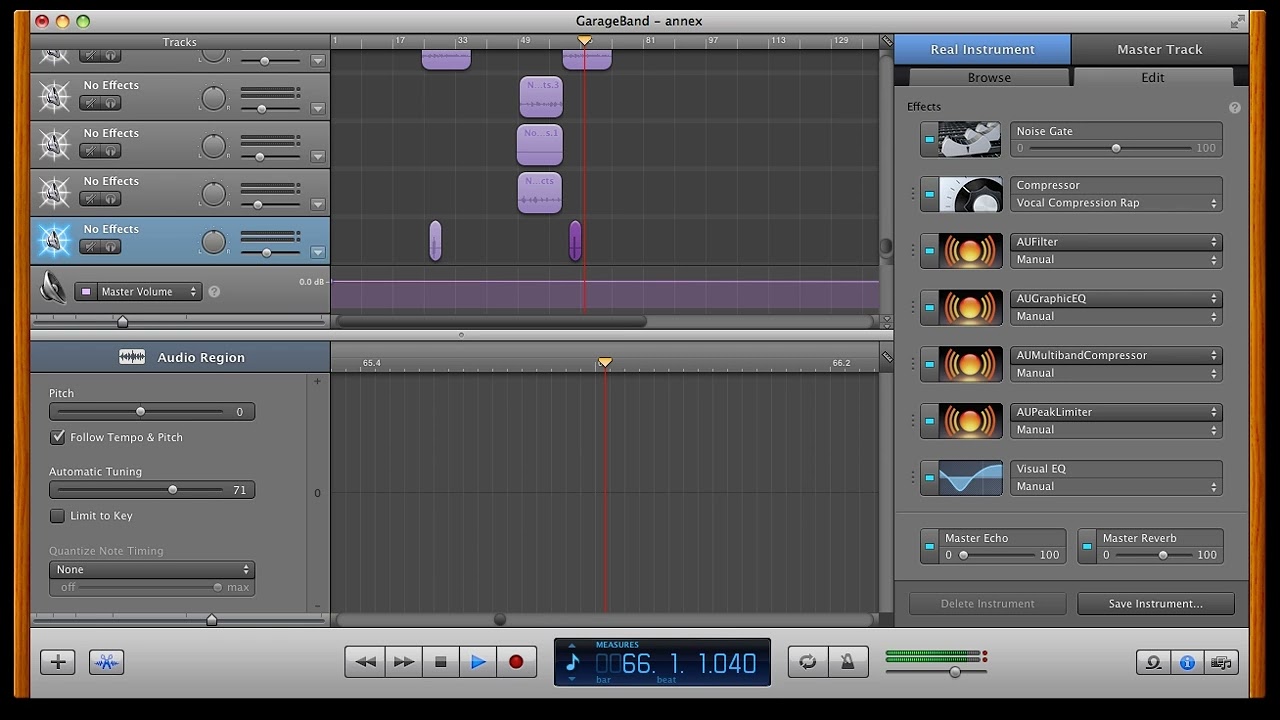
Task: Adjust the Noise Gate slider
Action: click(1116, 148)
